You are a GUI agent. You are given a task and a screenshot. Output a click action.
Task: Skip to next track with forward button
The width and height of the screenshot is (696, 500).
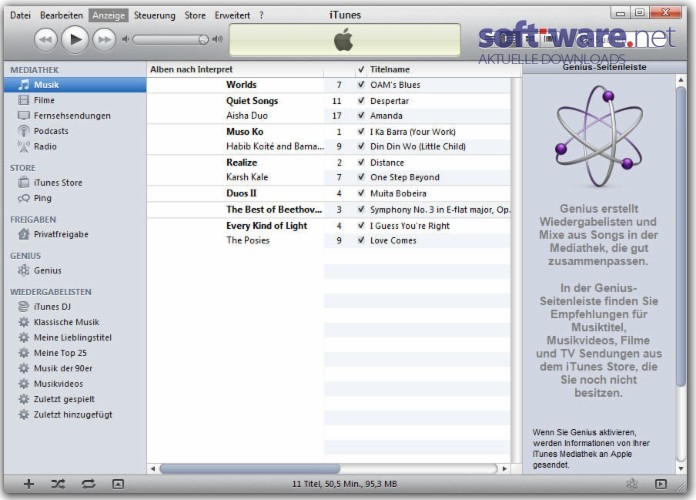pyautogui.click(x=104, y=40)
